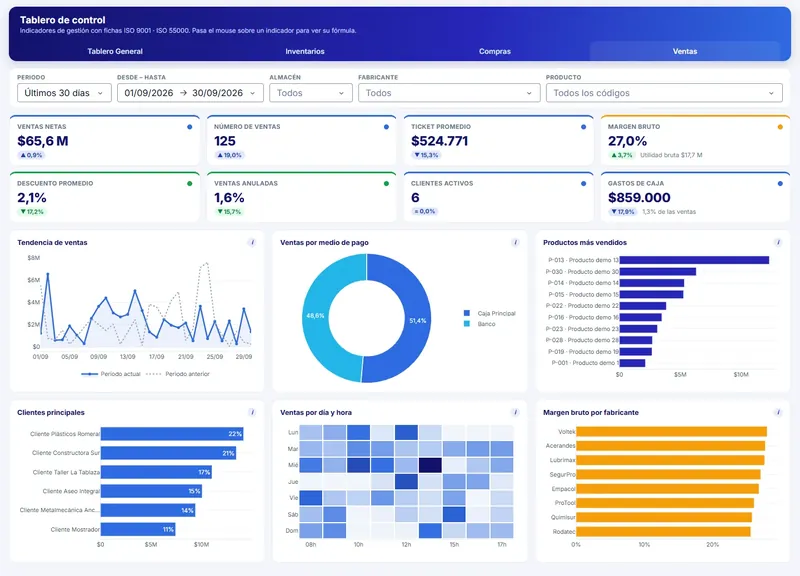Expand the Desde – Hasta date range picker
The image size is (800, 576).
pyautogui.click(x=190, y=93)
